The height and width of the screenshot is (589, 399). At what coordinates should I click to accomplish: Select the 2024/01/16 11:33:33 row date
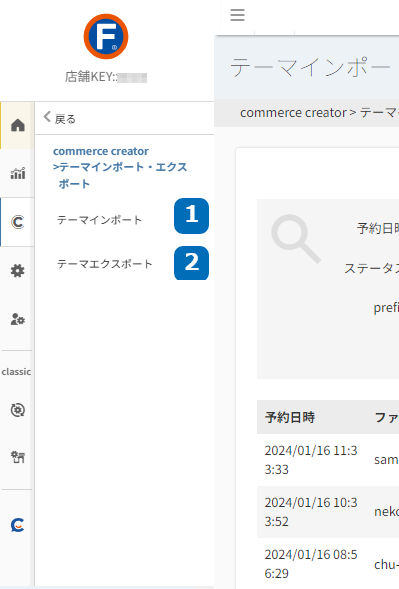311,460
